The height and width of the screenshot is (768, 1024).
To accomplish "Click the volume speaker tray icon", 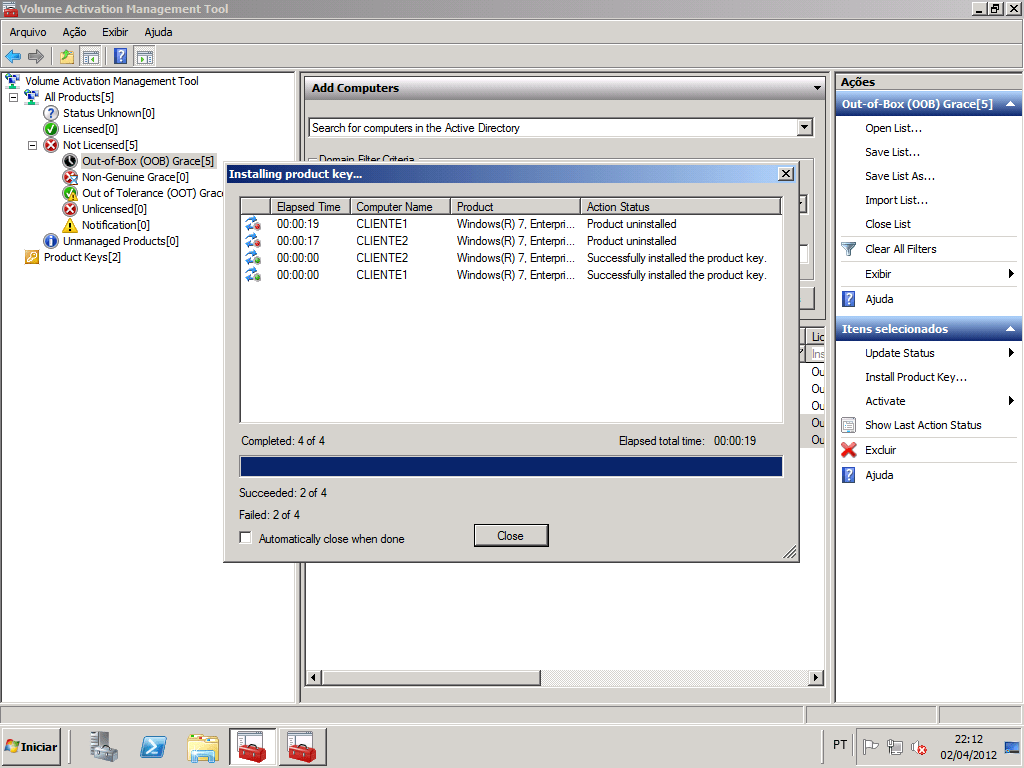I will 919,747.
